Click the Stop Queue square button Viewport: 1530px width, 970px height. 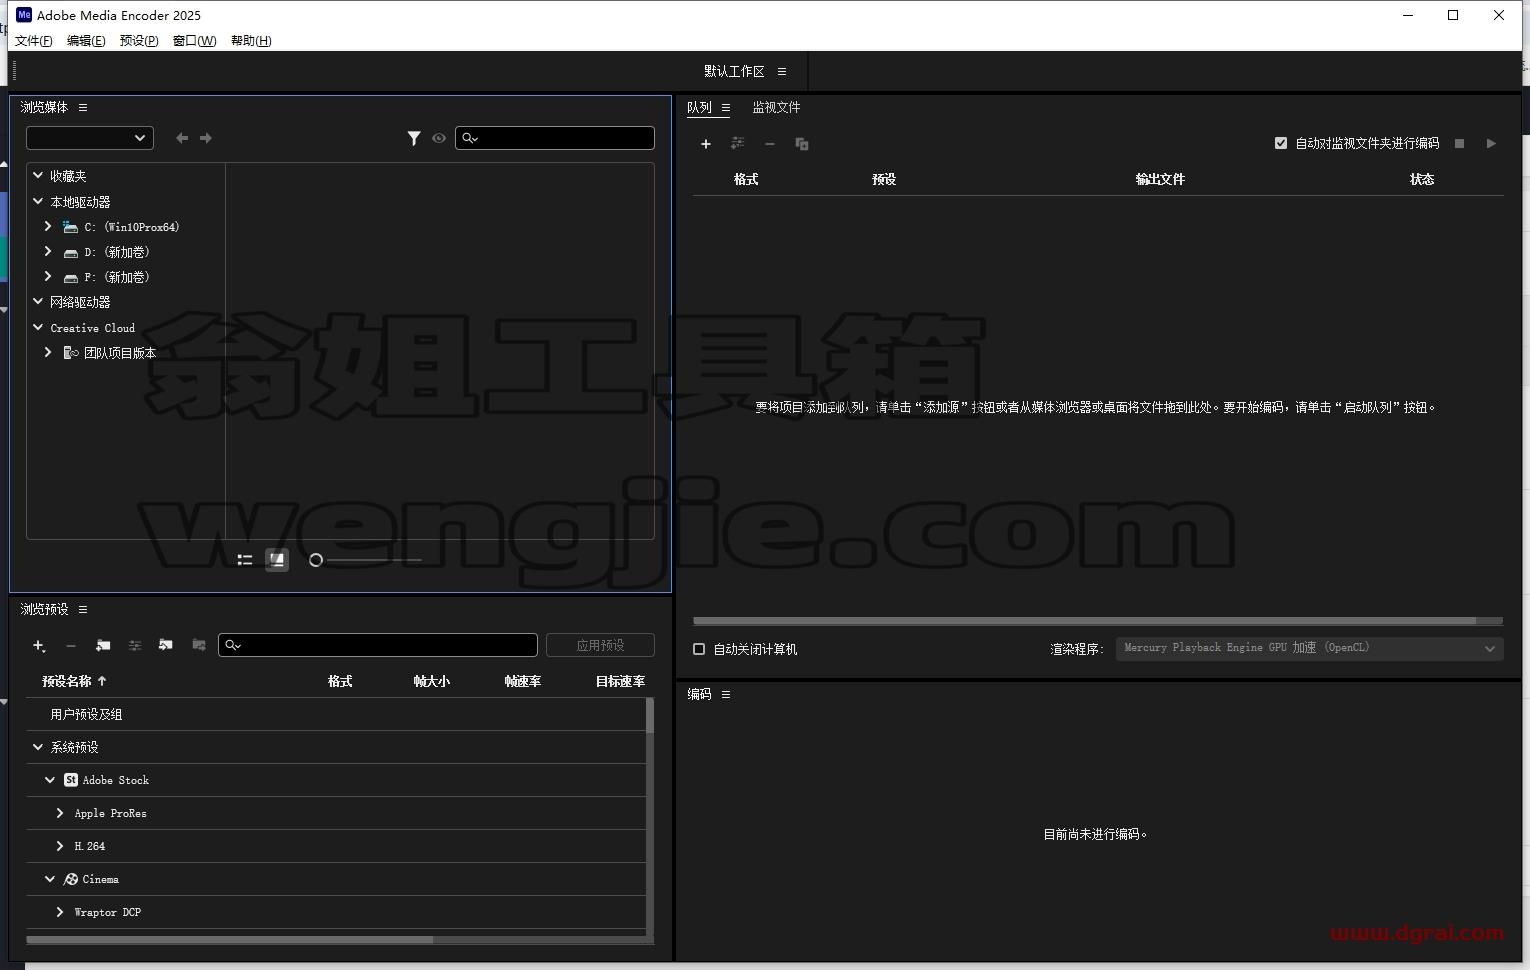point(1459,144)
